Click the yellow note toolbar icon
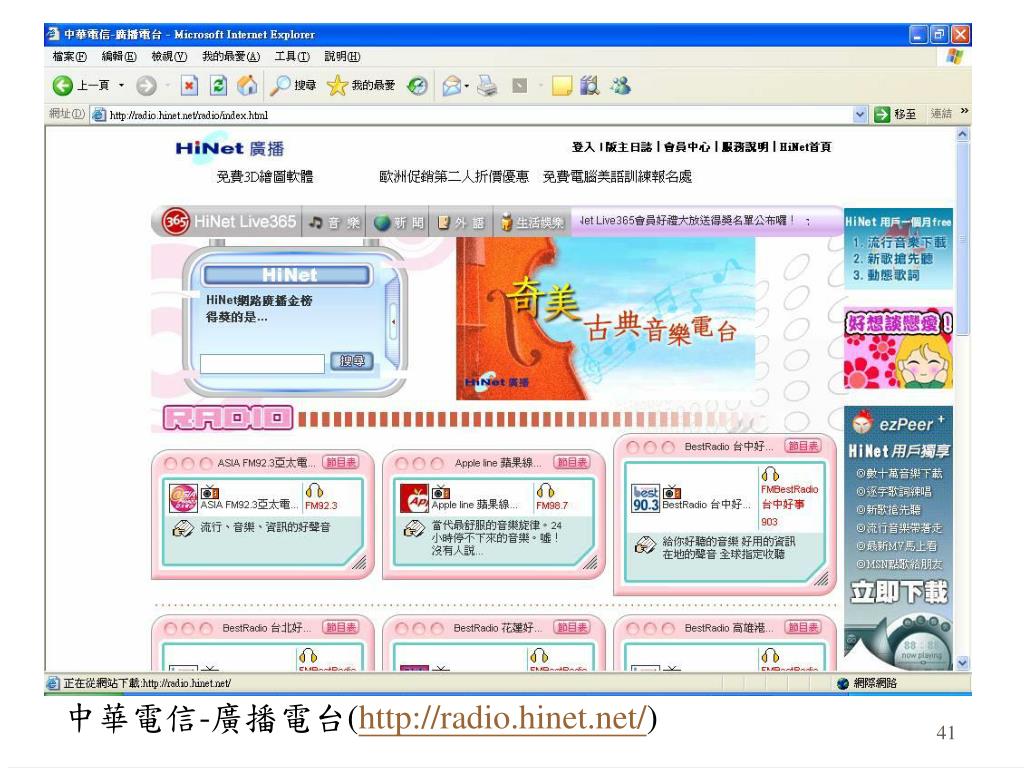This screenshot has width=1024, height=768. point(562,86)
